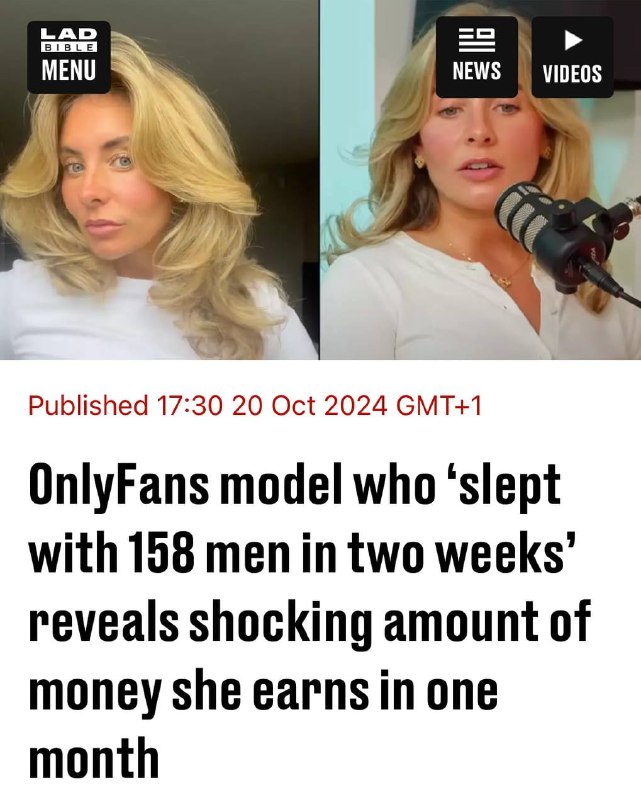
Task: Click the article headline about OnlyFans model
Action: point(310,623)
